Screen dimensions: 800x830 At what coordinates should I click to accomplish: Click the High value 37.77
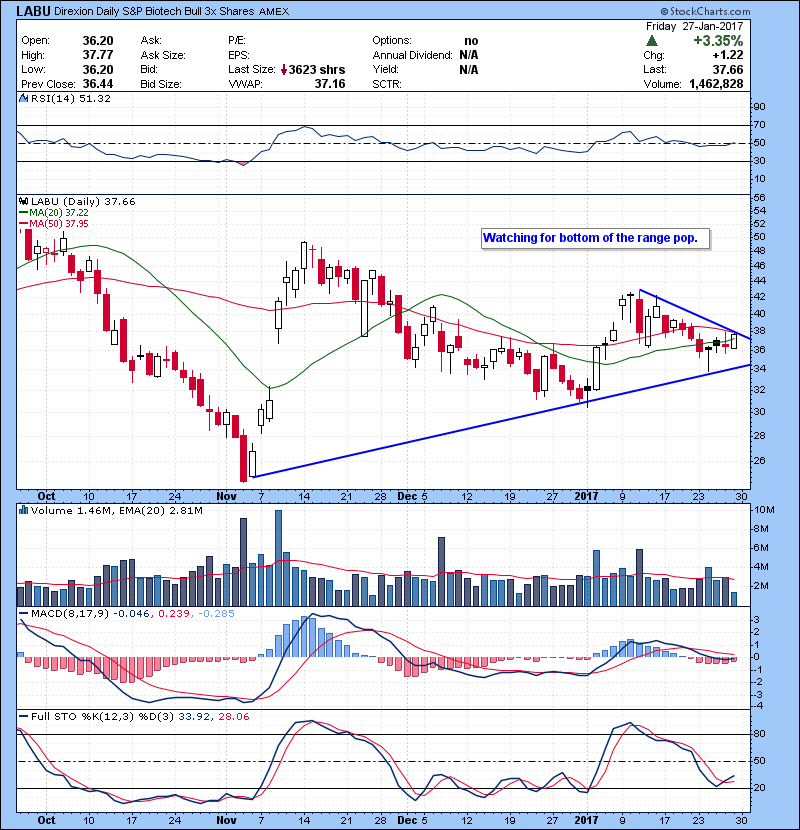(98, 55)
